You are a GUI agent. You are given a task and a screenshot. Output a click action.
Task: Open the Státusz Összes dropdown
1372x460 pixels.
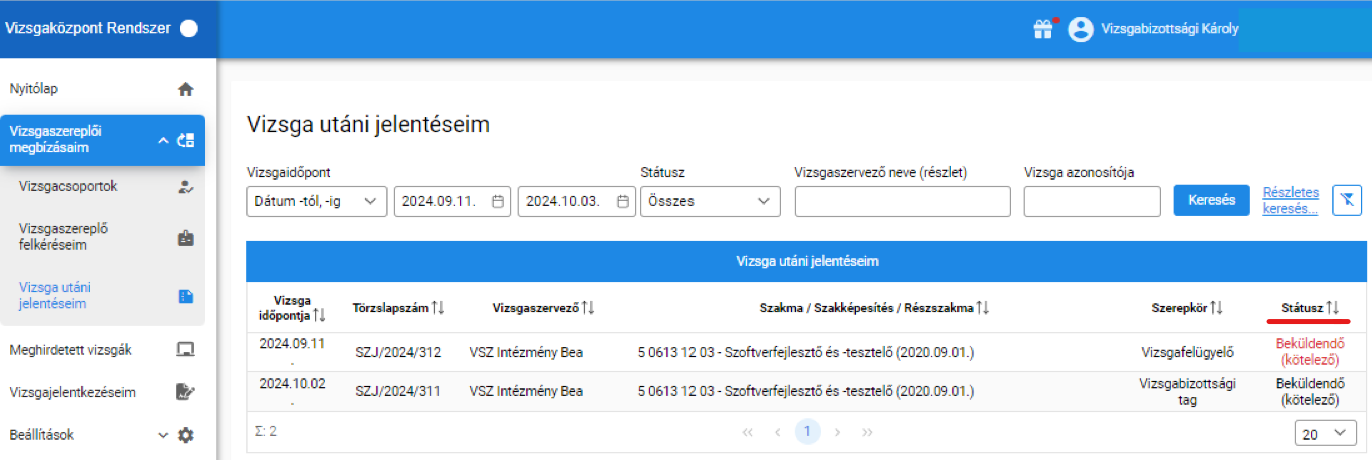pyautogui.click(x=710, y=201)
